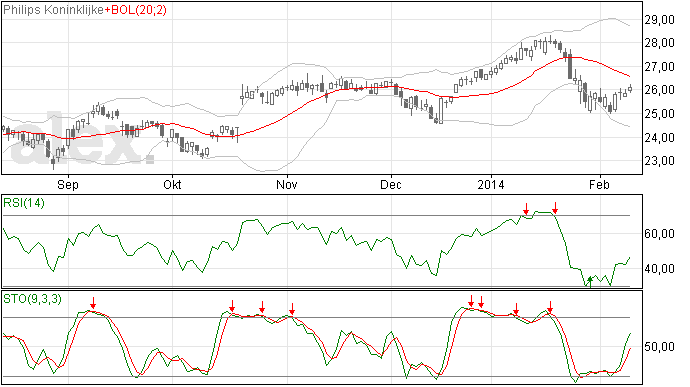Click the 25,00 price axis label
690x387 pixels.
tap(660, 114)
